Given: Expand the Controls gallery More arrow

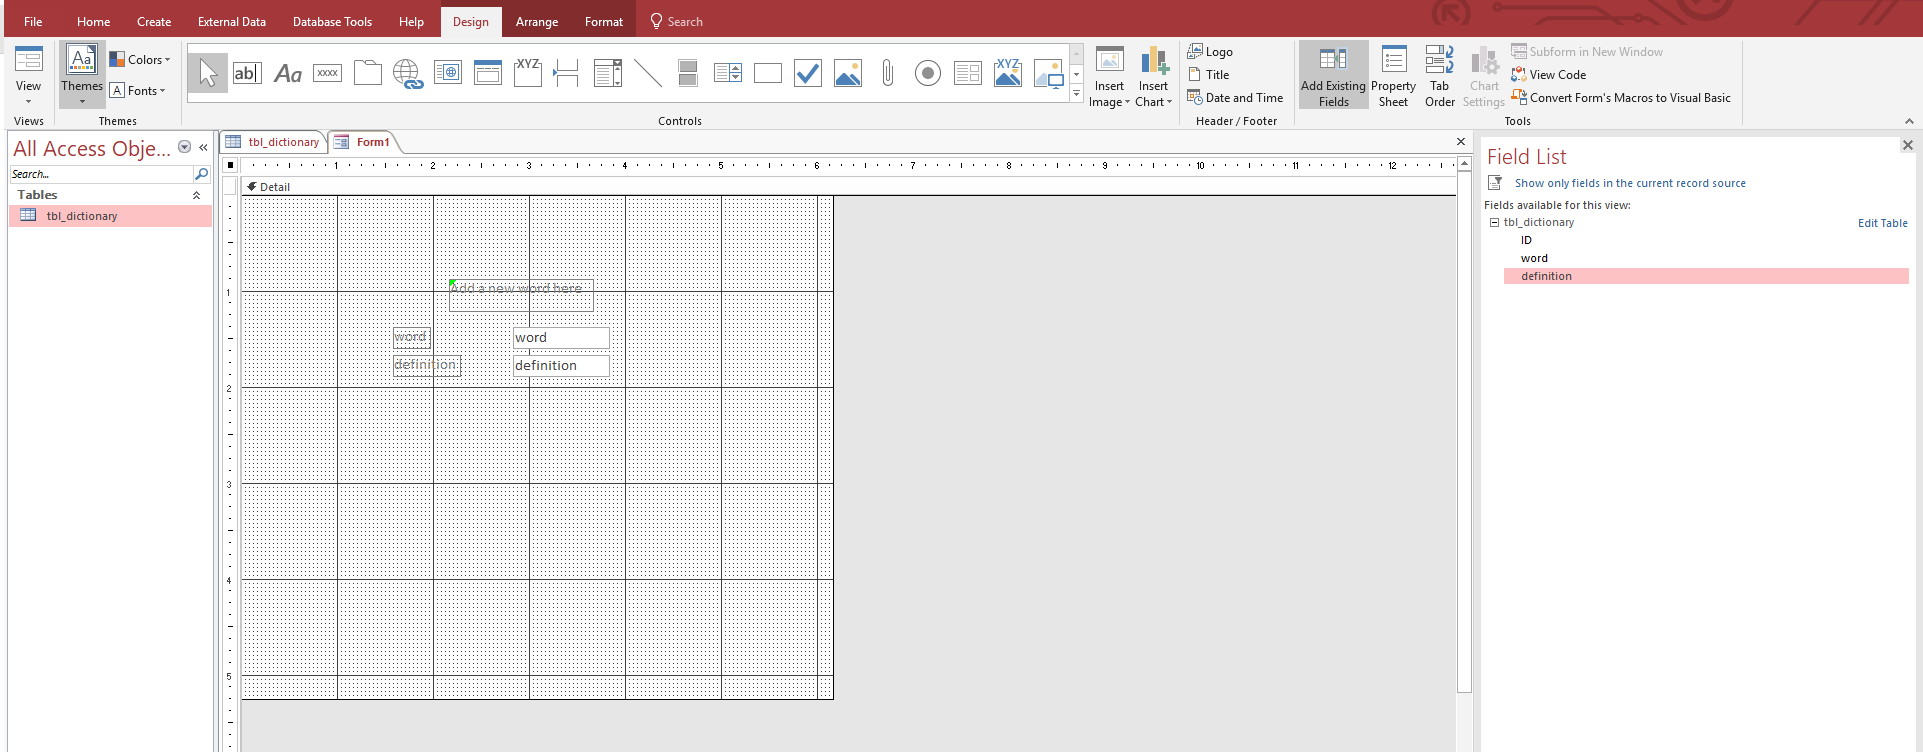Looking at the screenshot, I should (x=1076, y=94).
